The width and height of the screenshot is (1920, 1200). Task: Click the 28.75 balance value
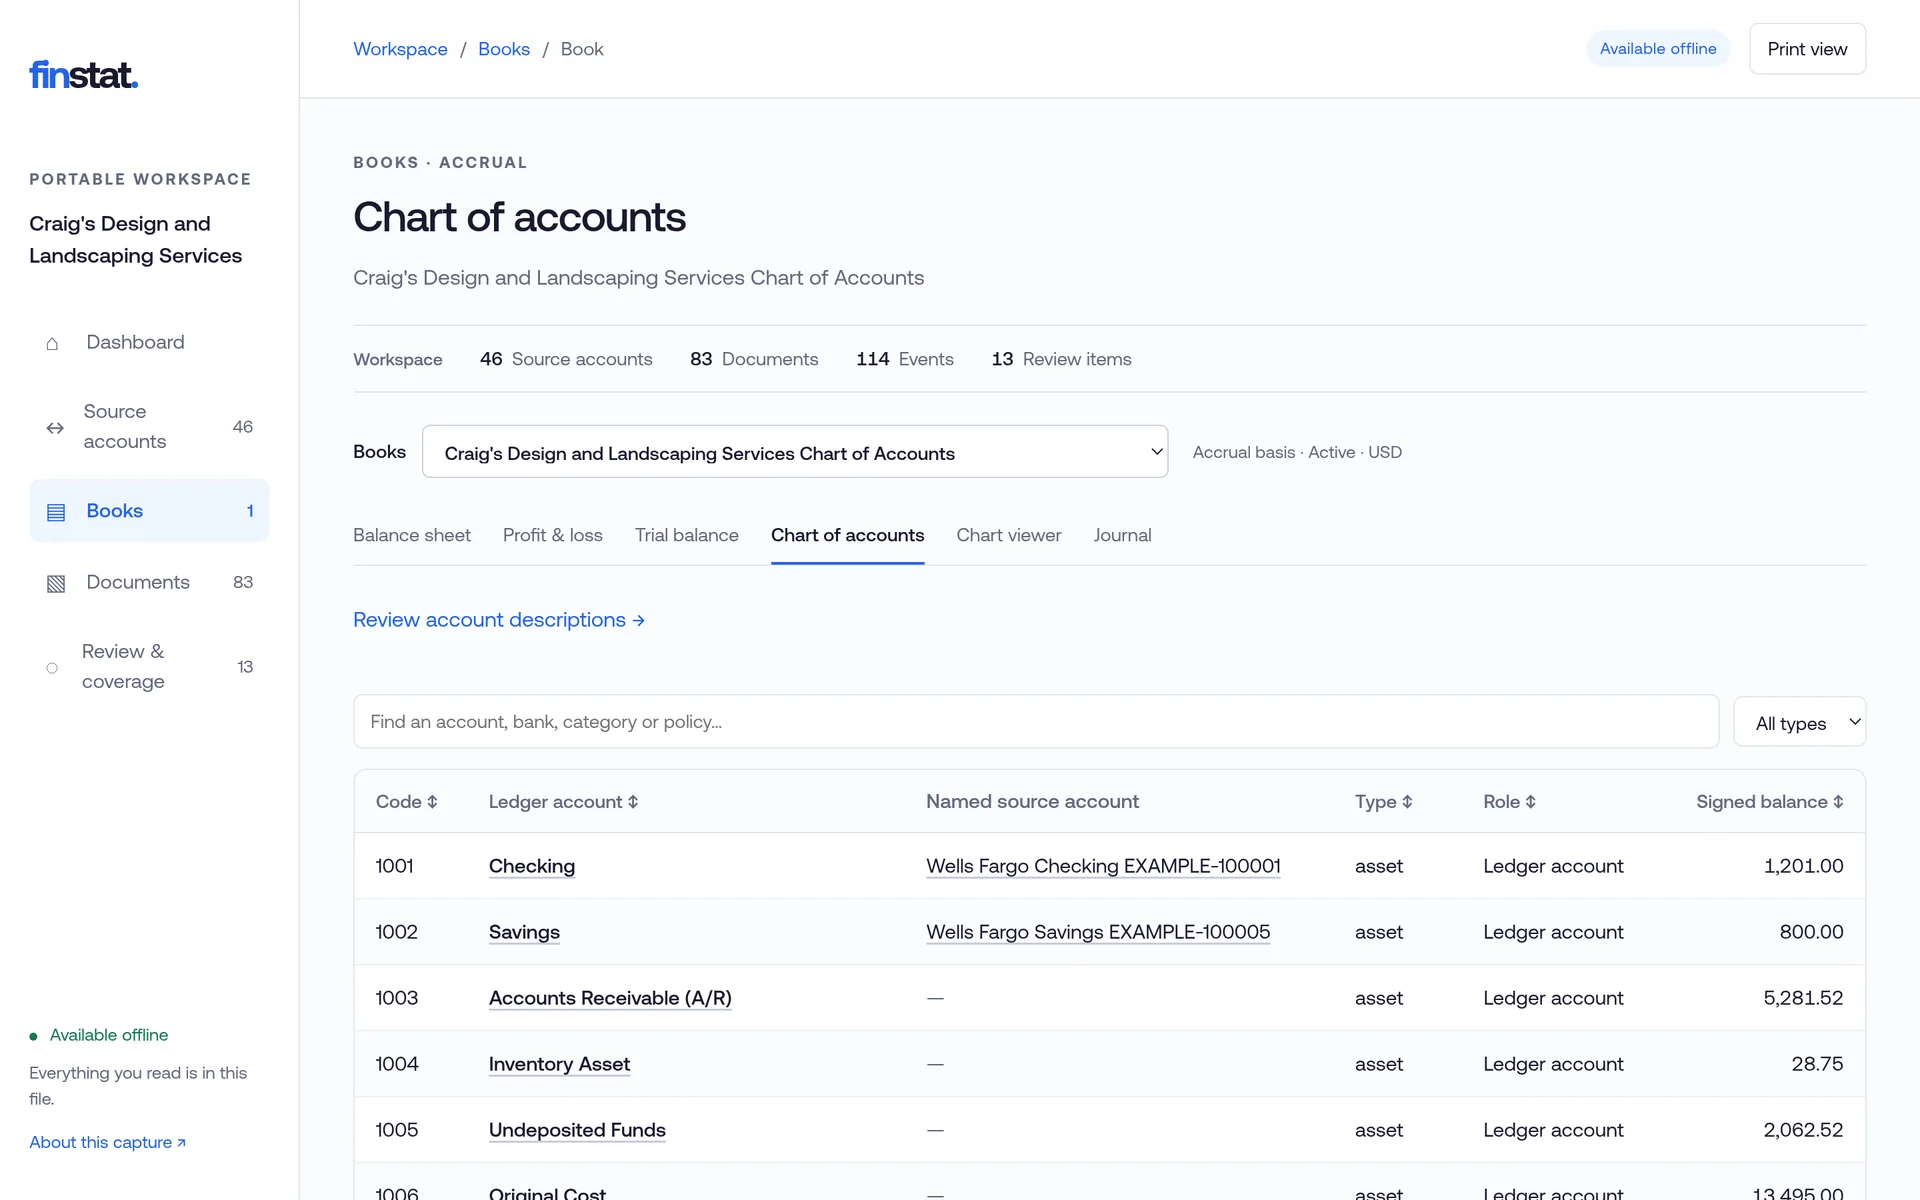tap(1817, 1064)
